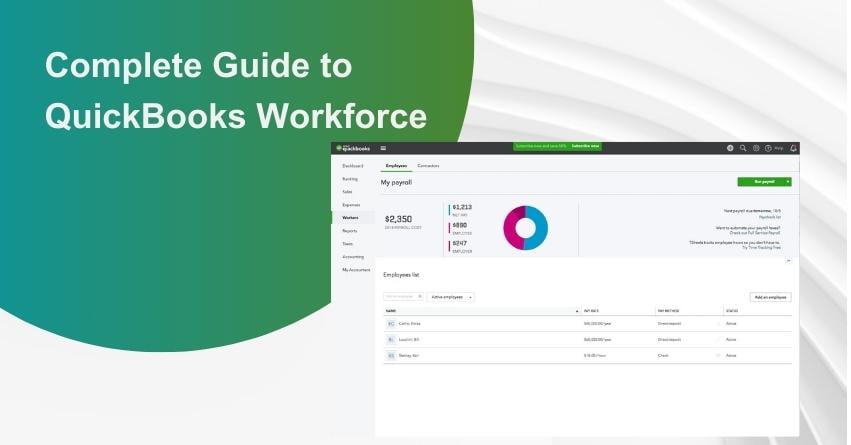Open Accounting in the sidebar
The width and height of the screenshot is (851, 445).
tap(353, 257)
